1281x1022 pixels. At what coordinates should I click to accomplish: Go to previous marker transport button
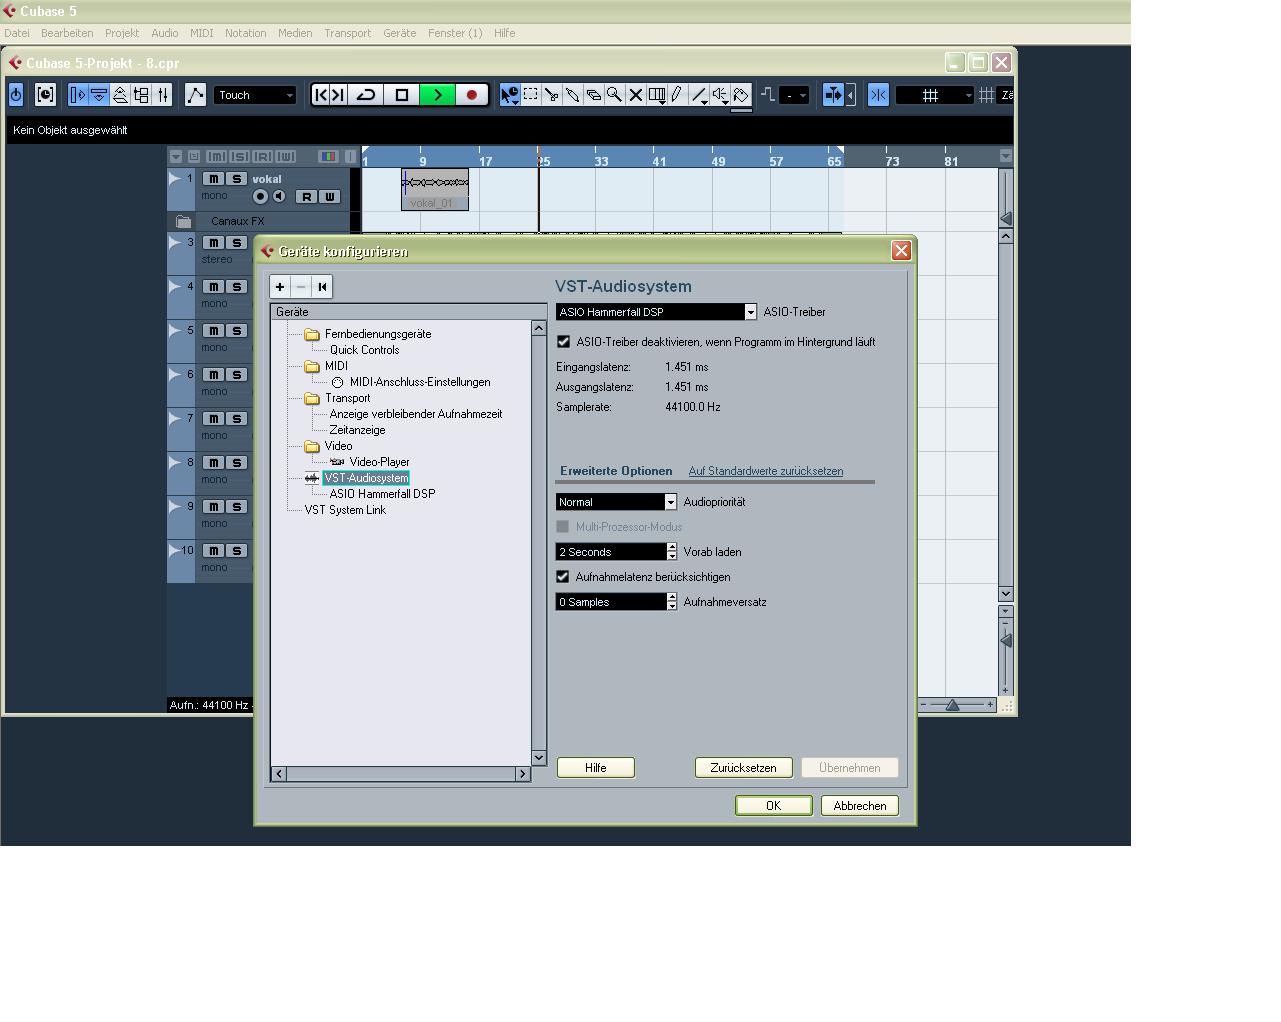[x=320, y=95]
